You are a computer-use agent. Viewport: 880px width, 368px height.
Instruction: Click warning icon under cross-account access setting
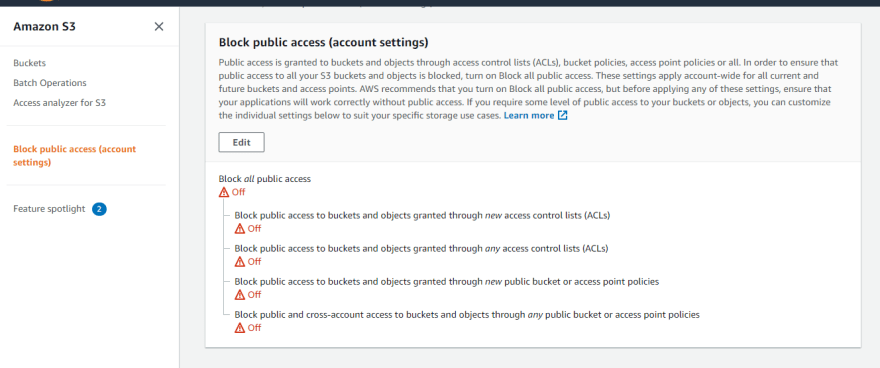click(240, 328)
